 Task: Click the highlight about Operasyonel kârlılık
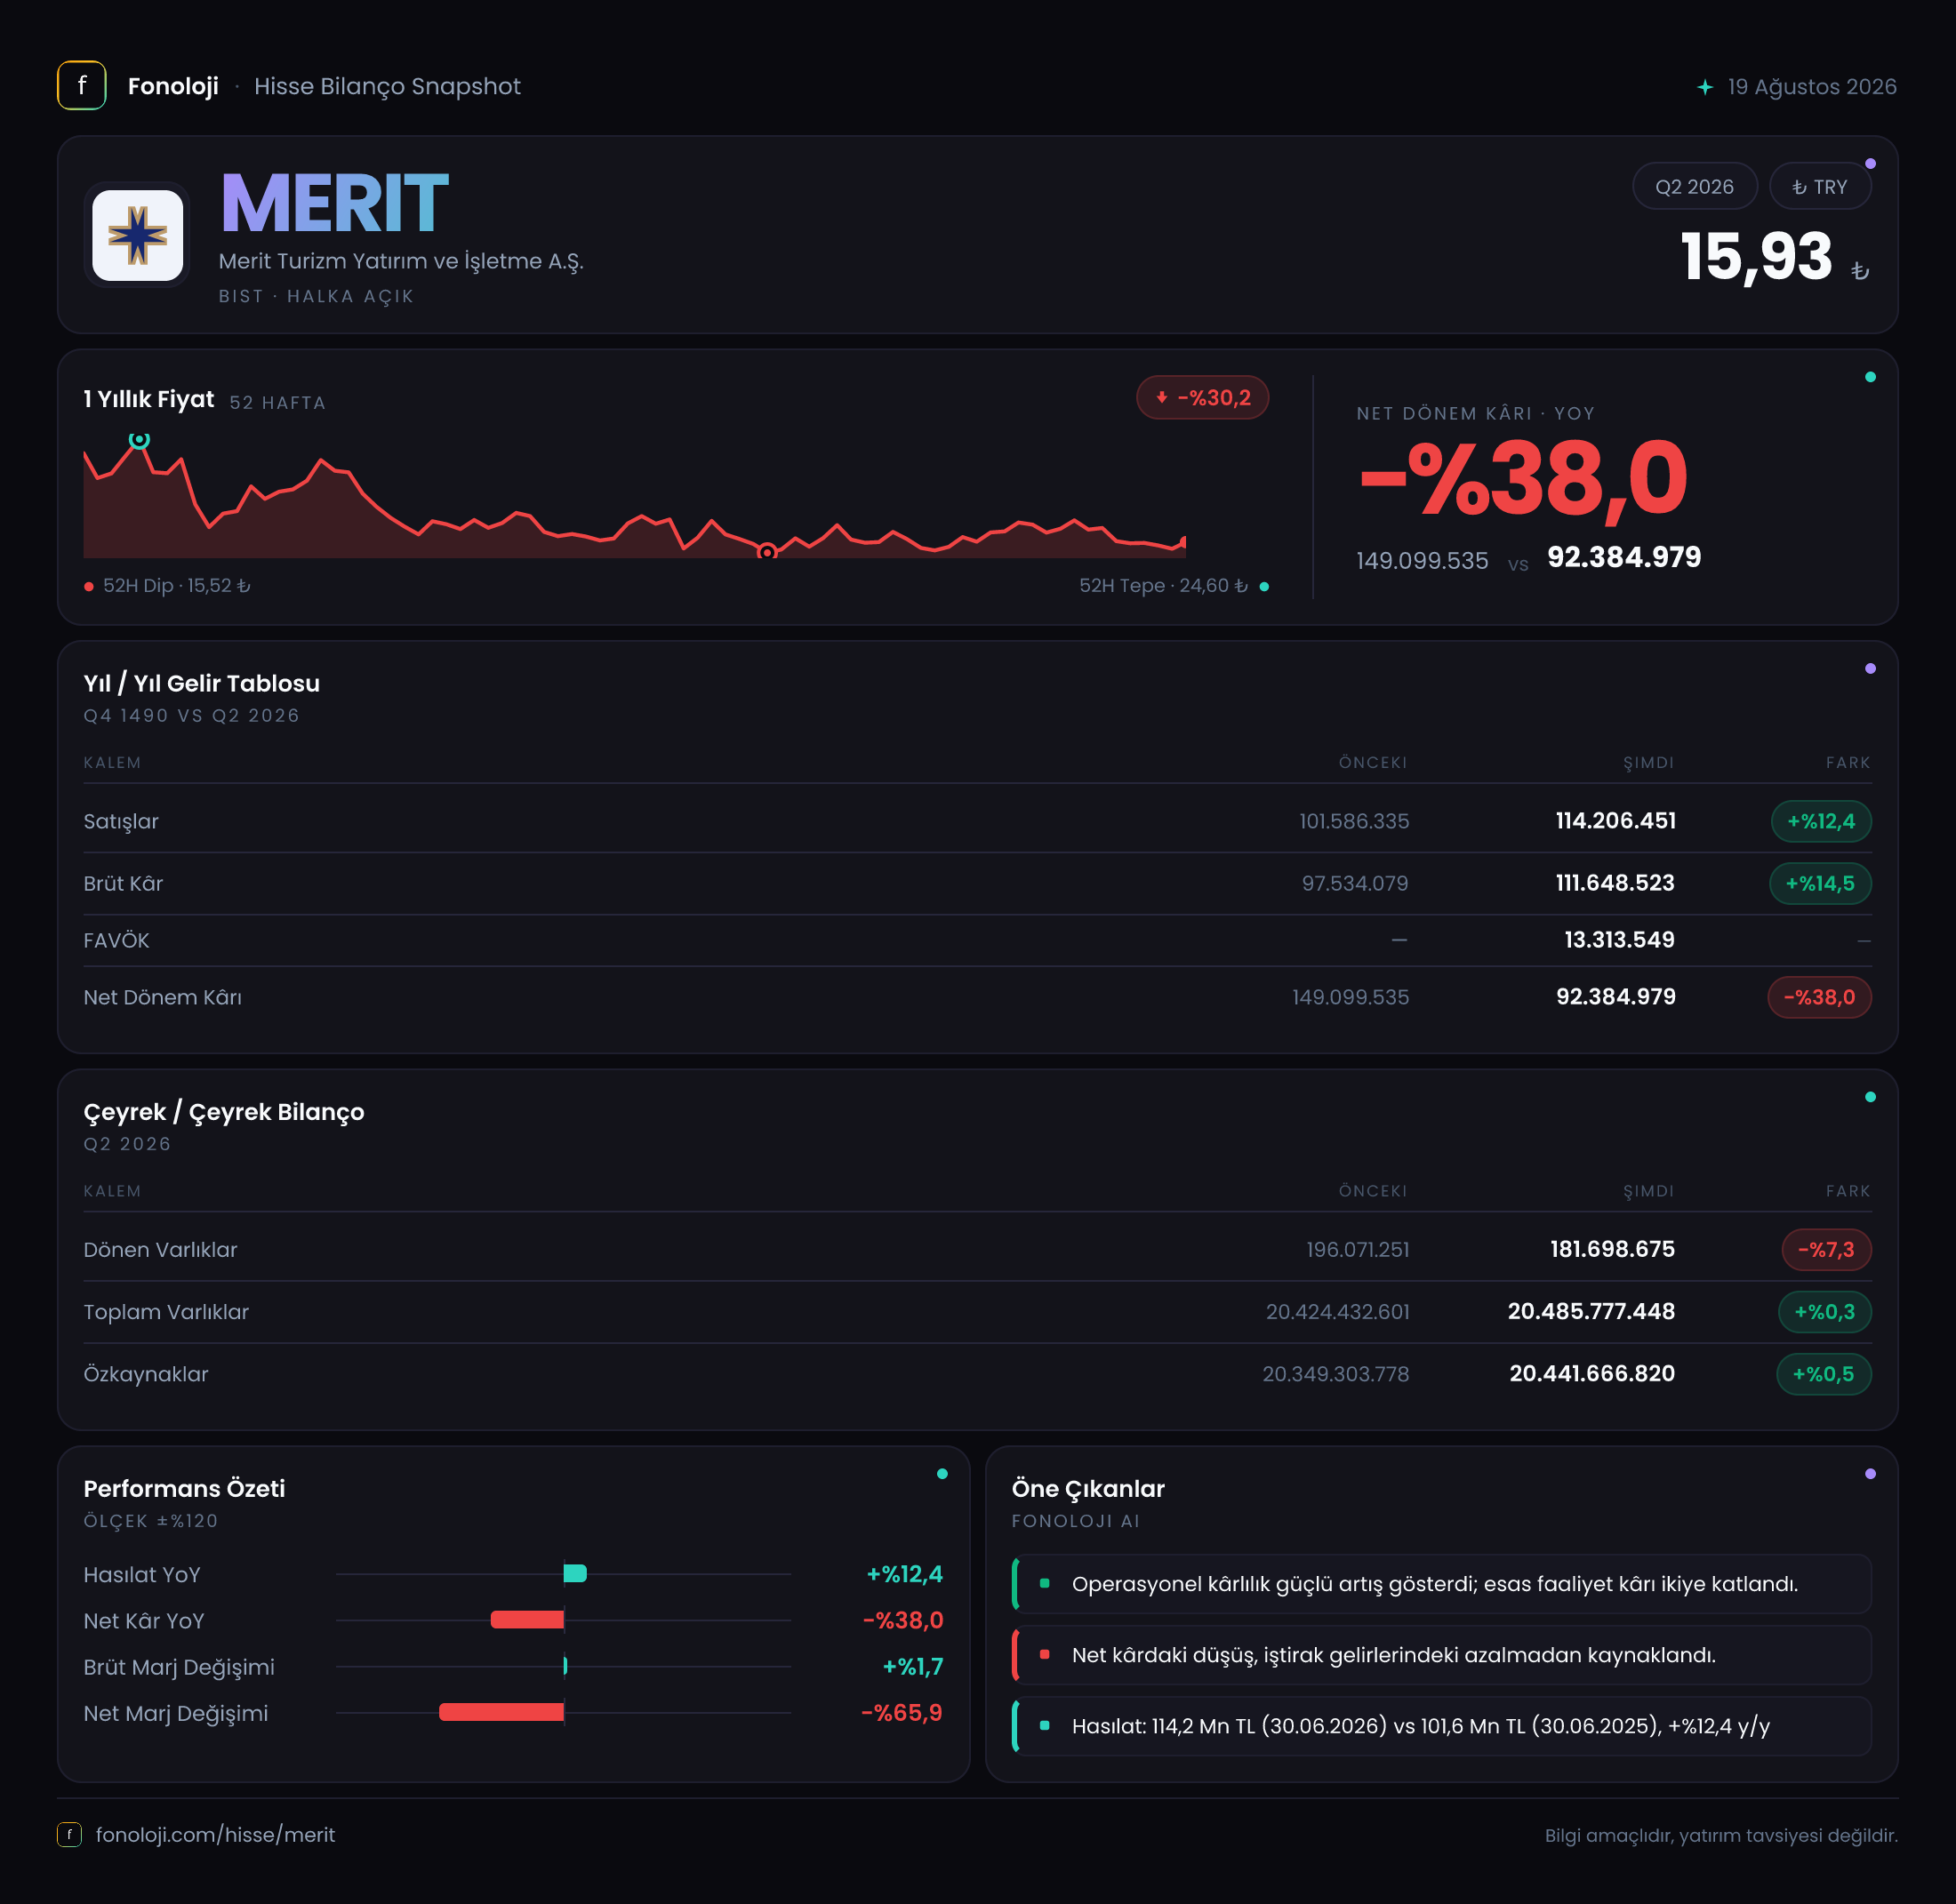click(1441, 1584)
